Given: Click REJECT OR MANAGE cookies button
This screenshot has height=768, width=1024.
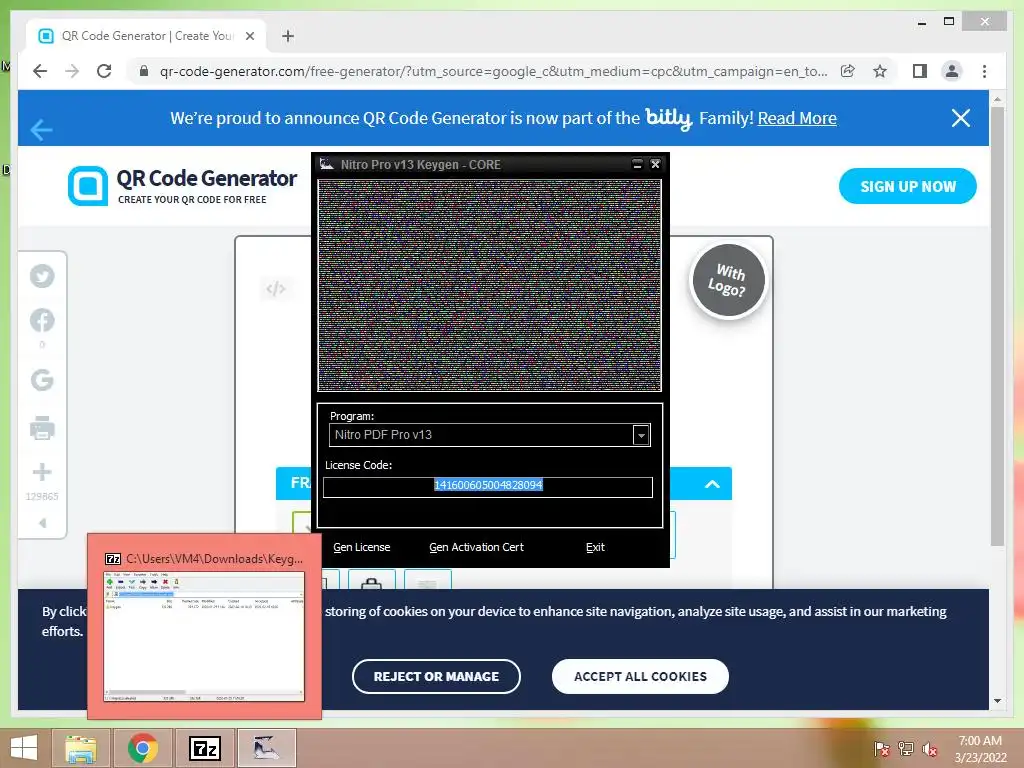Looking at the screenshot, I should coord(436,677).
